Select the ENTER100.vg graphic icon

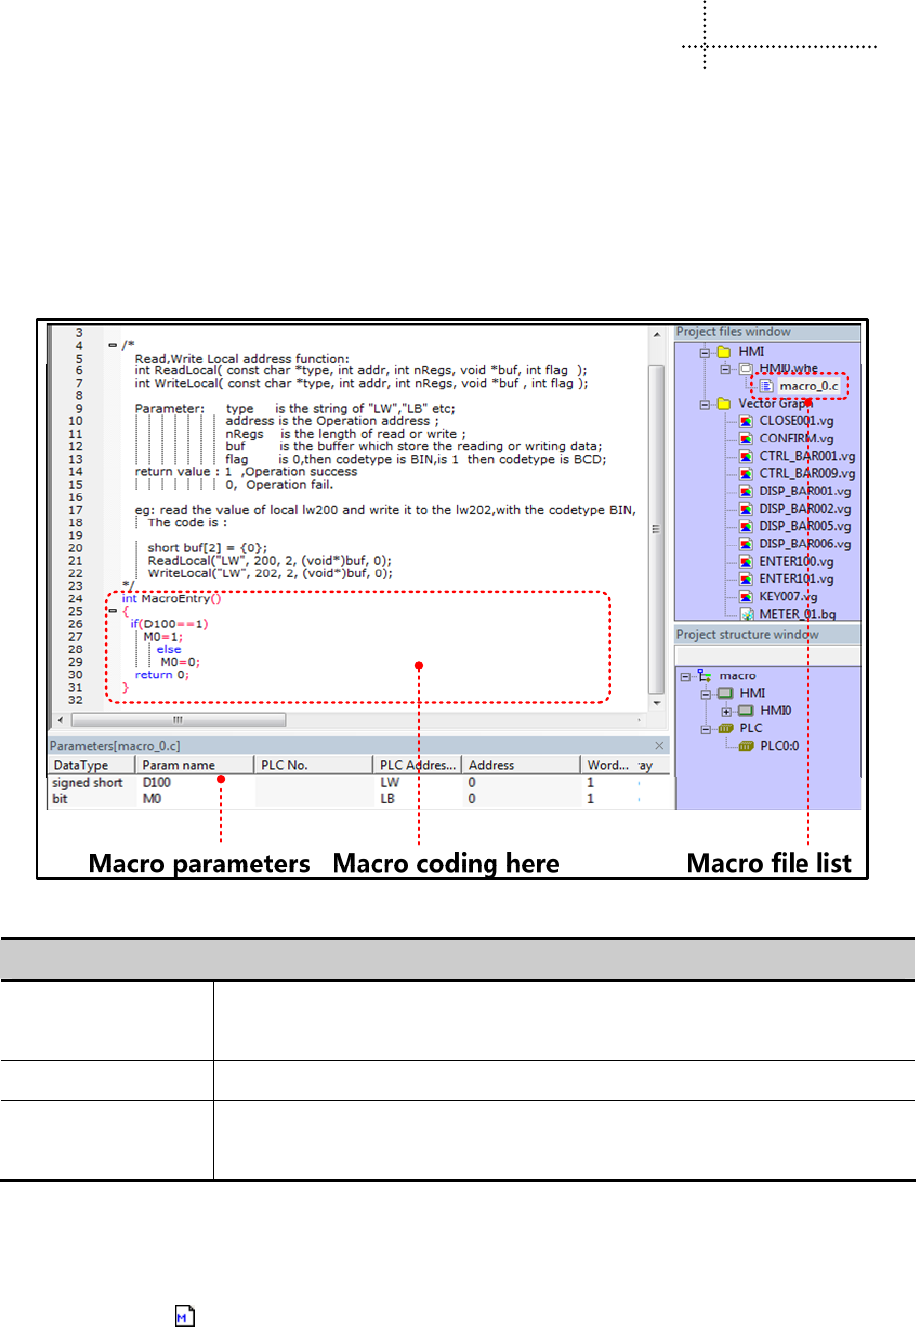(x=745, y=562)
